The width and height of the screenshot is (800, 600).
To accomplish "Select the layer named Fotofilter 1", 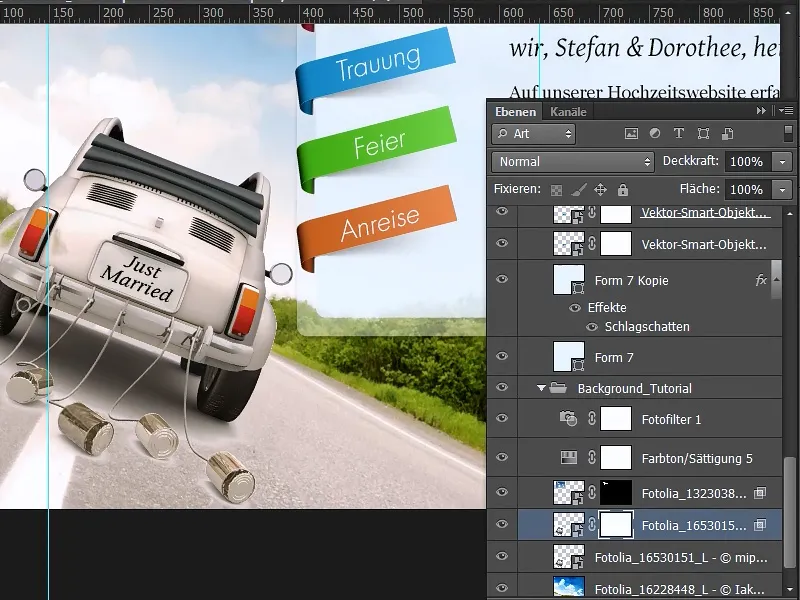I will (671, 419).
